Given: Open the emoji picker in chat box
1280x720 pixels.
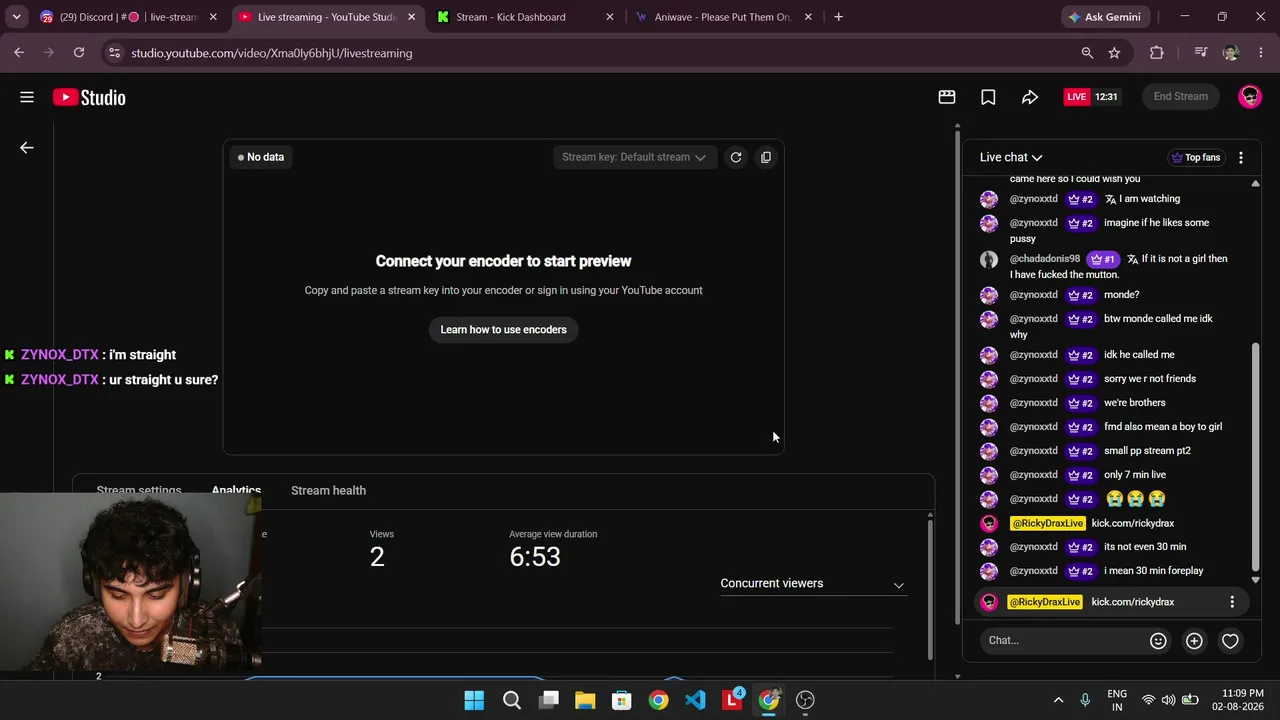Looking at the screenshot, I should tap(1158, 641).
